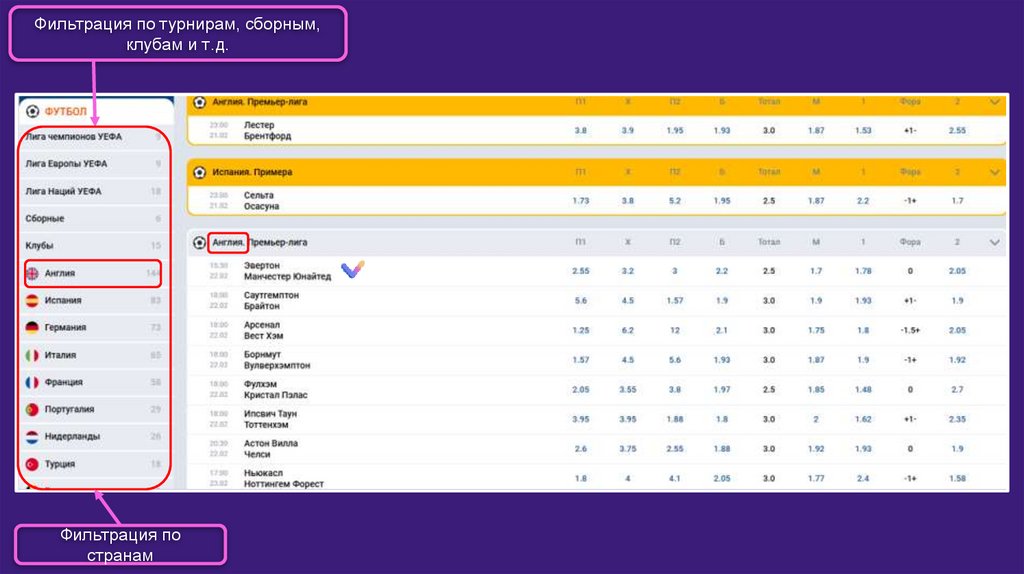The image size is (1024, 574).
Task: Open the Ипсвич Таун – Тоттенхэм match
Action: 270,419
